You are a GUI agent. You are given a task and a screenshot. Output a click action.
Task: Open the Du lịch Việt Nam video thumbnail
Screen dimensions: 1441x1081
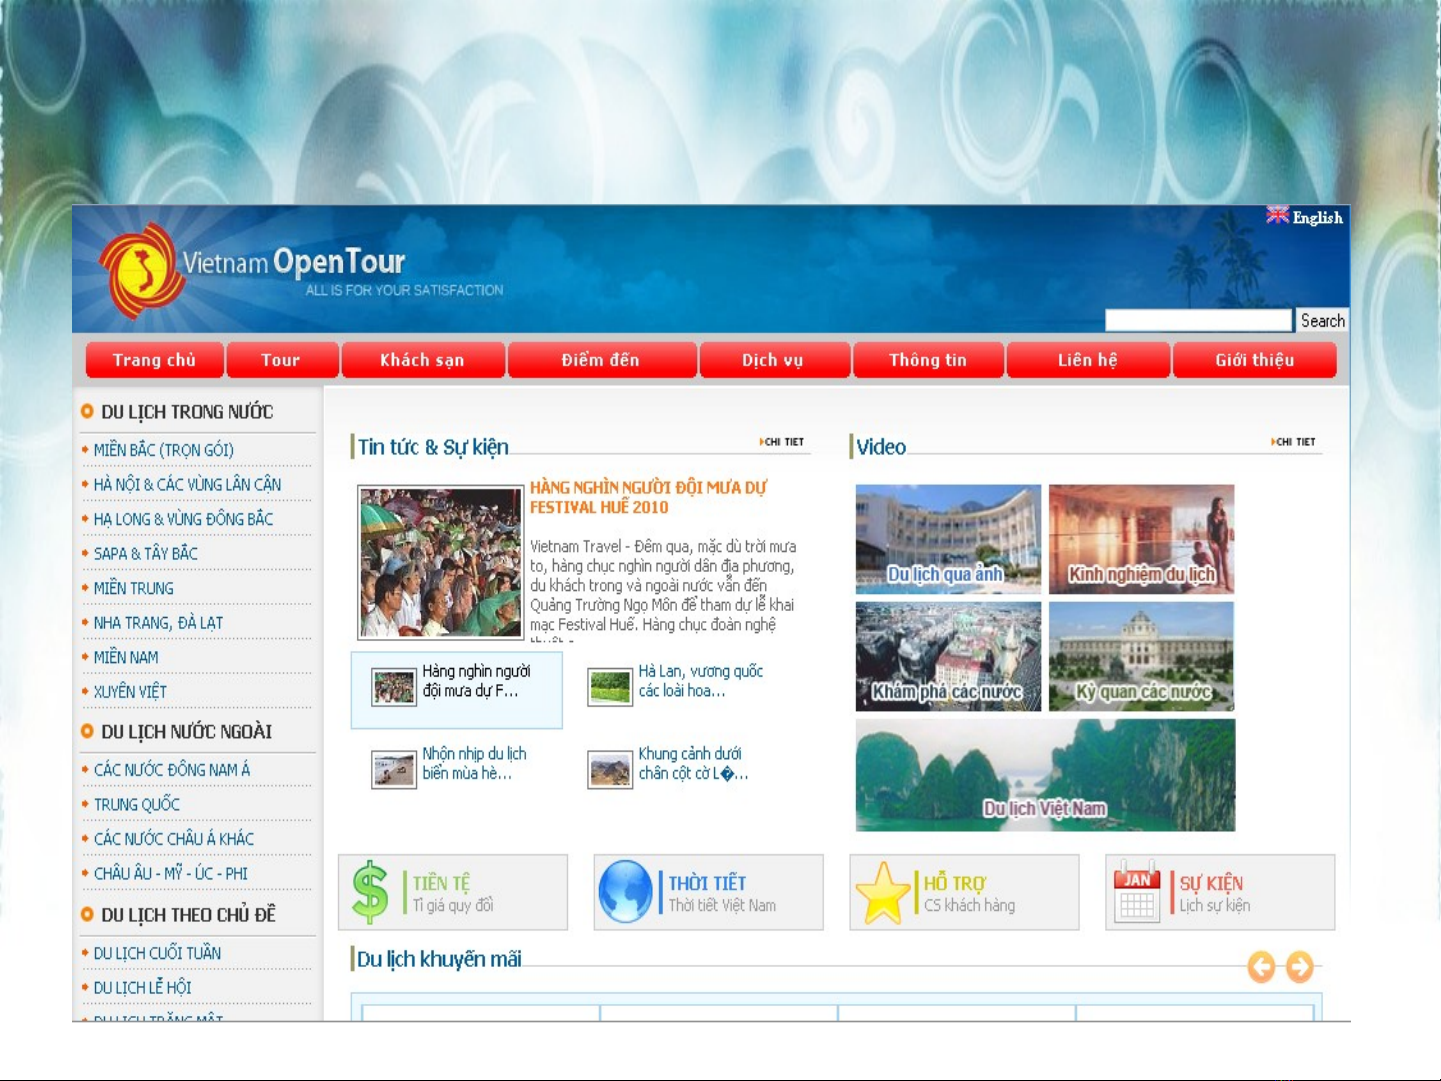[1045, 776]
